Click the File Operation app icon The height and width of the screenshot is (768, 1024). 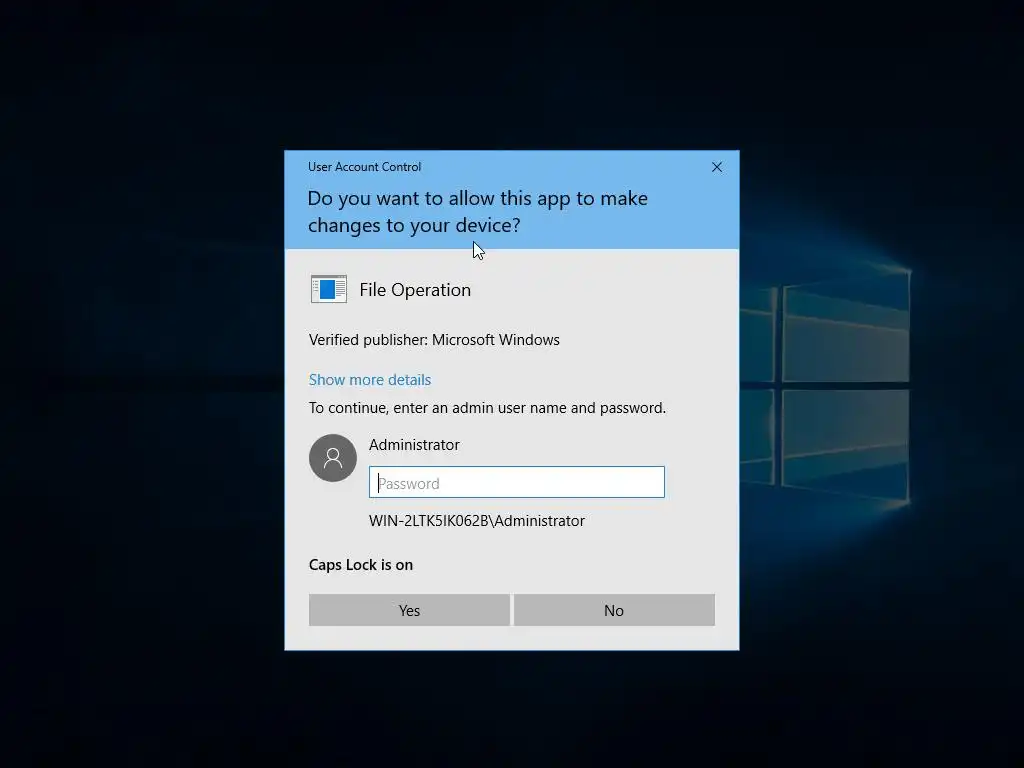pos(328,289)
